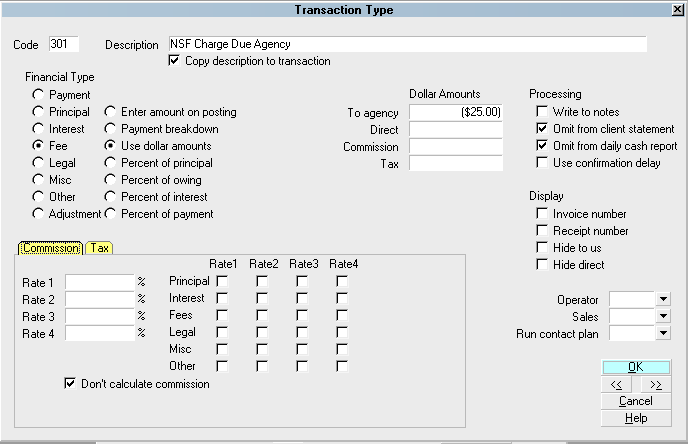This screenshot has width=688, height=444.
Task: Confirm with the OK button
Action: tap(636, 367)
